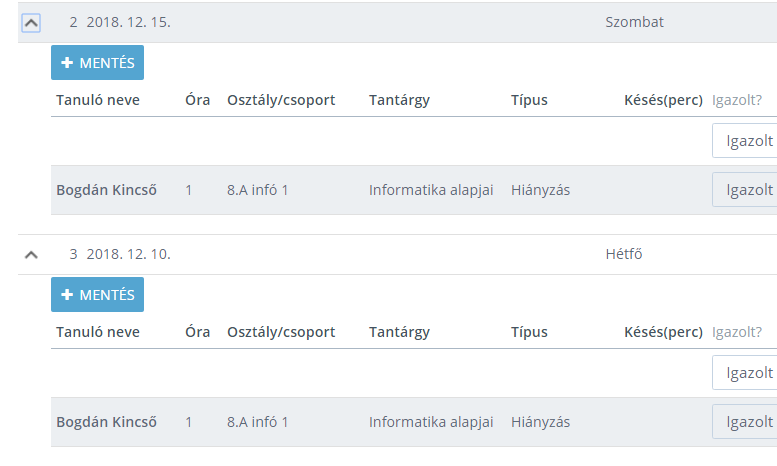Collapse the 2018. 12. 10. row chevron
777x466 pixels.
click(31, 255)
